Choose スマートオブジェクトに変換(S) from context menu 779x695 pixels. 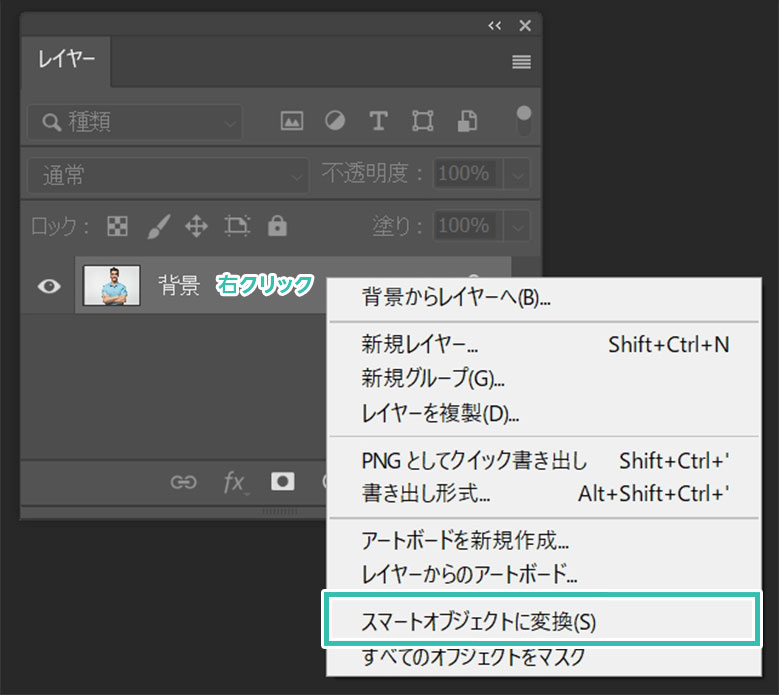coord(478,621)
